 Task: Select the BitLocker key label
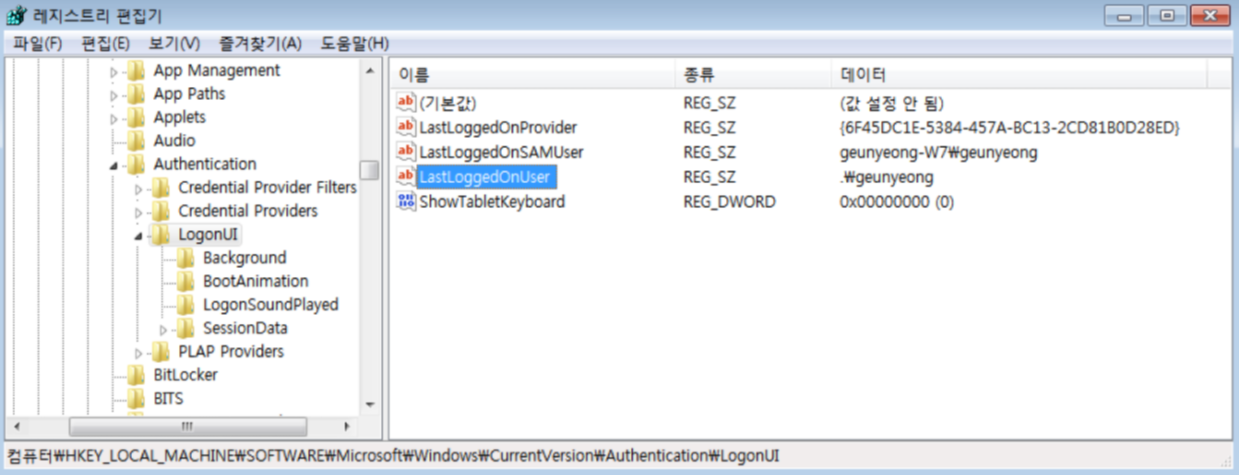coord(186,375)
